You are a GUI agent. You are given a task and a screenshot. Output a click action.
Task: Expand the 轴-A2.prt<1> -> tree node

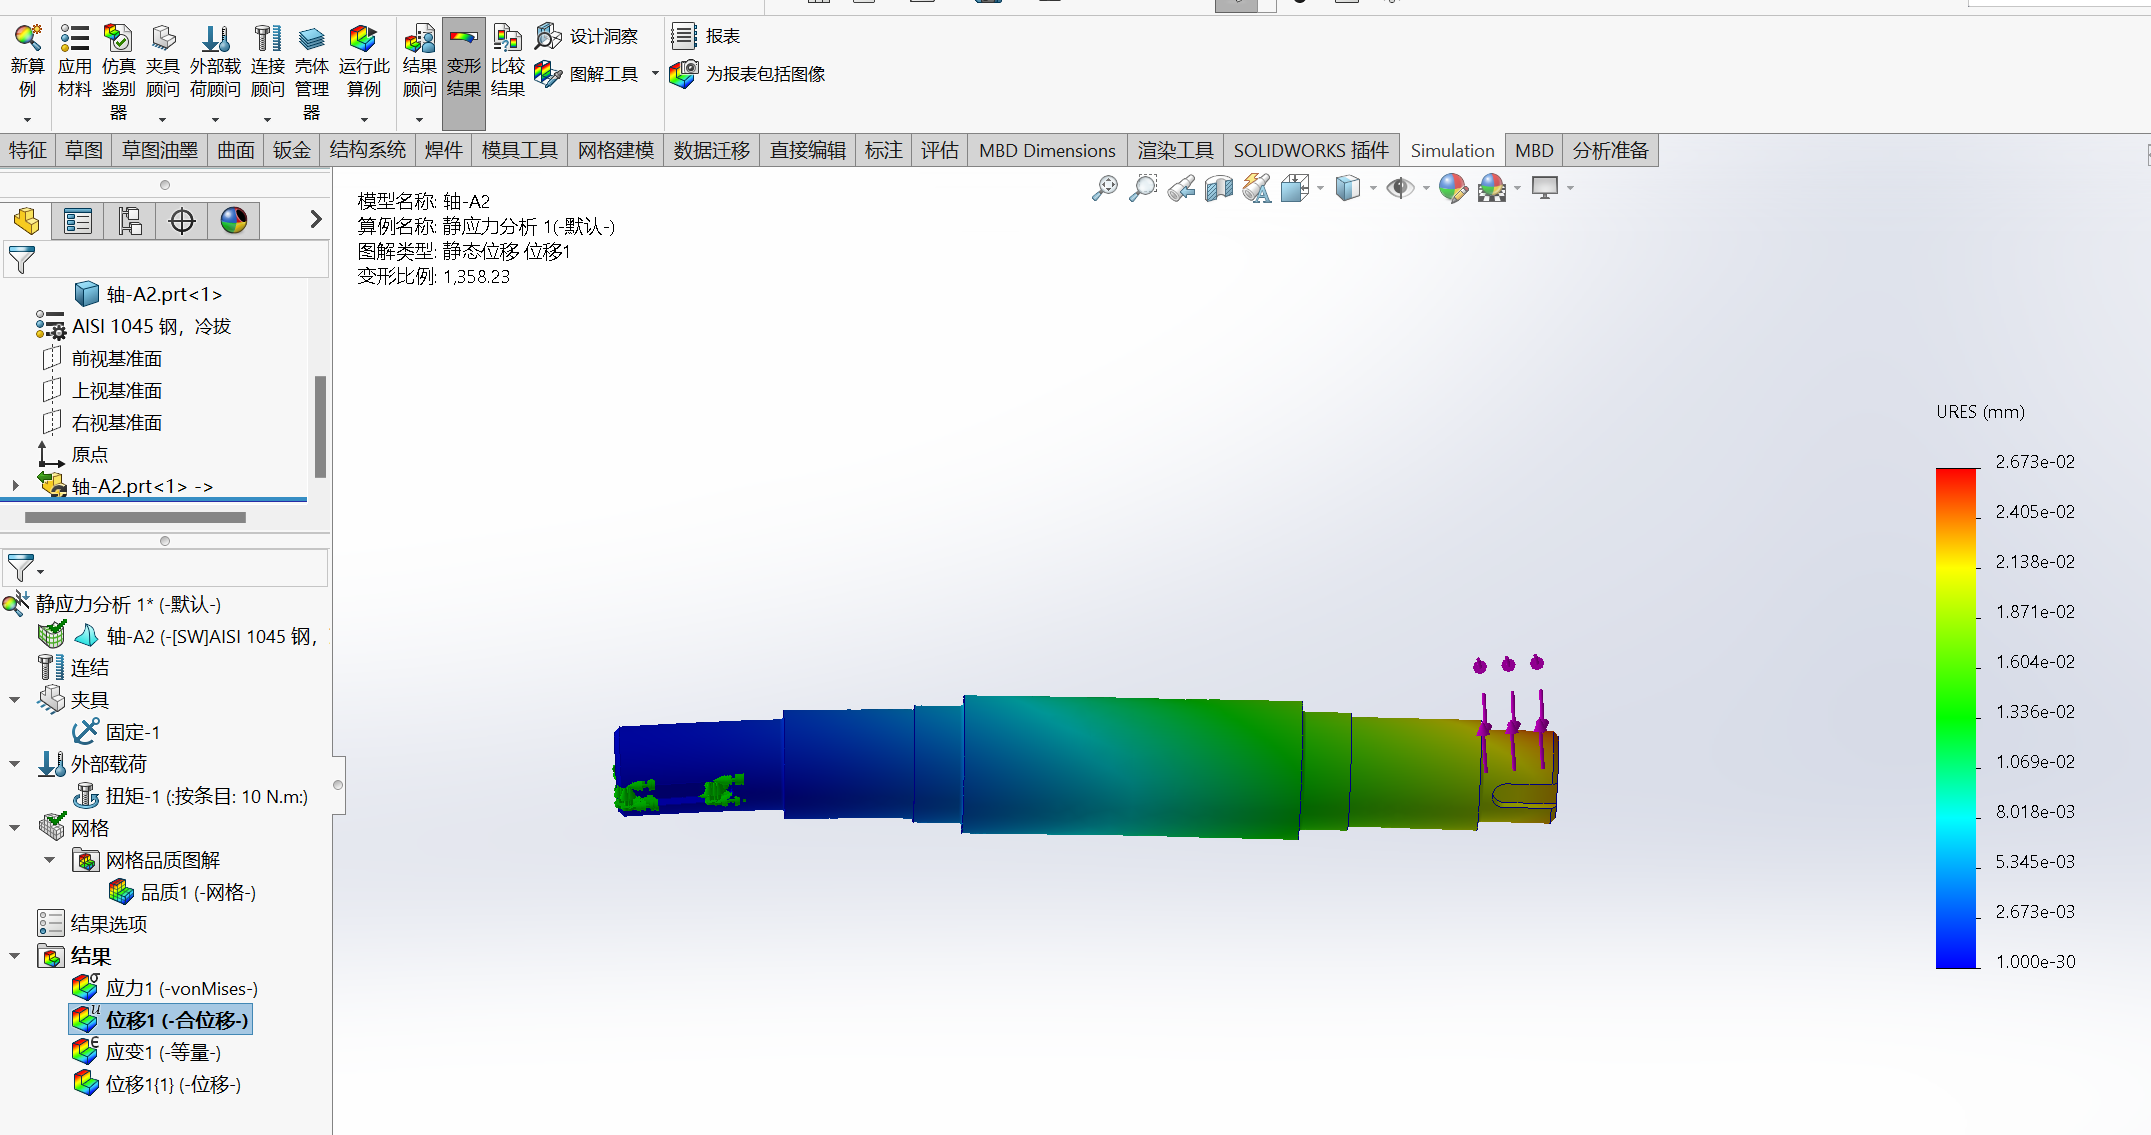pyautogui.click(x=15, y=486)
